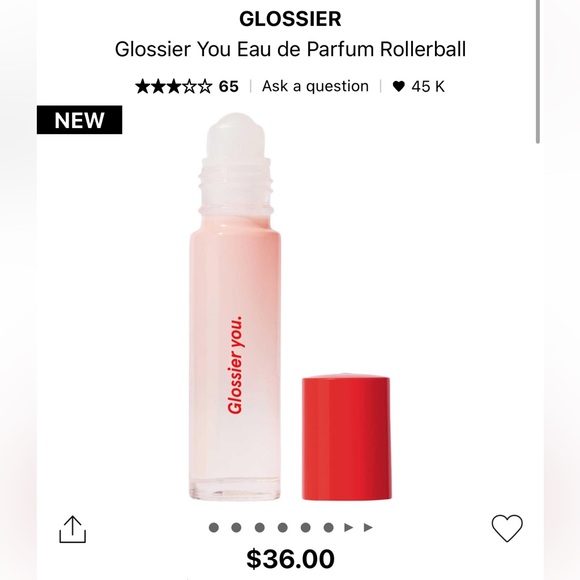Screen dimensions: 580x580
Task: Select the sixth image carousel dot
Action: click(x=328, y=527)
